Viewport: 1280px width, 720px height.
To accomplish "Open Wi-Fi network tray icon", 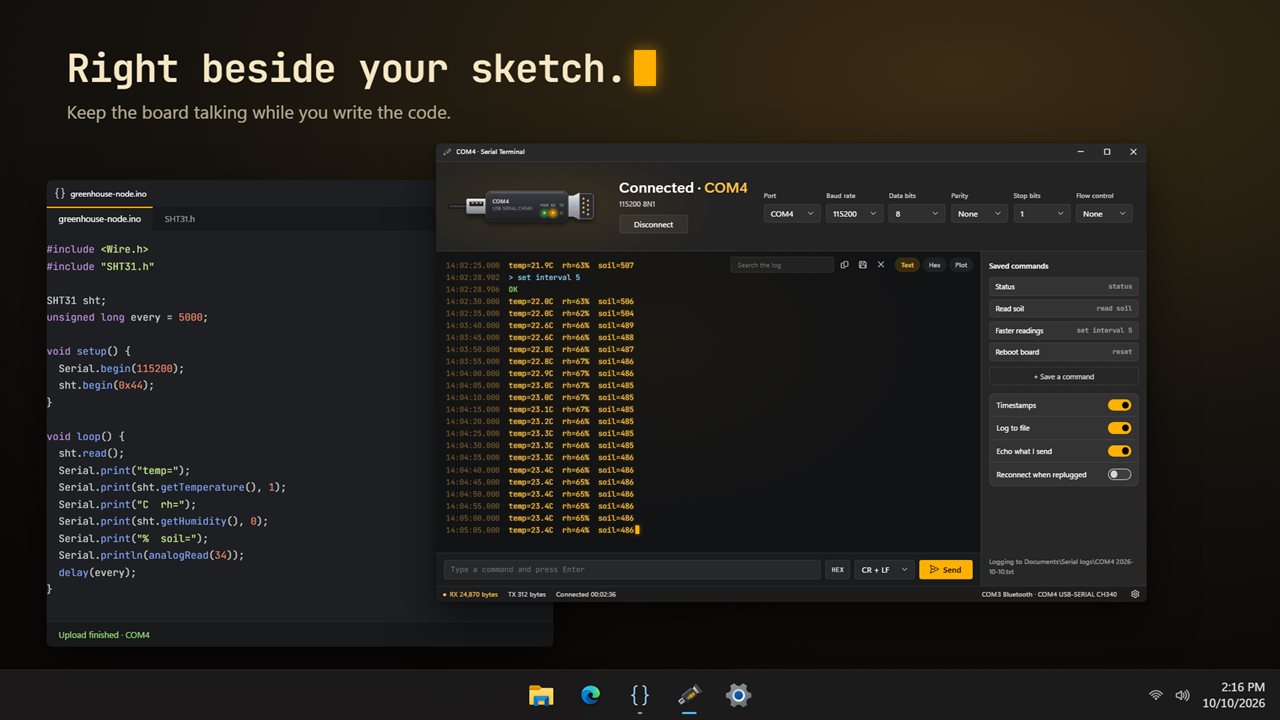I will pos(1156,695).
